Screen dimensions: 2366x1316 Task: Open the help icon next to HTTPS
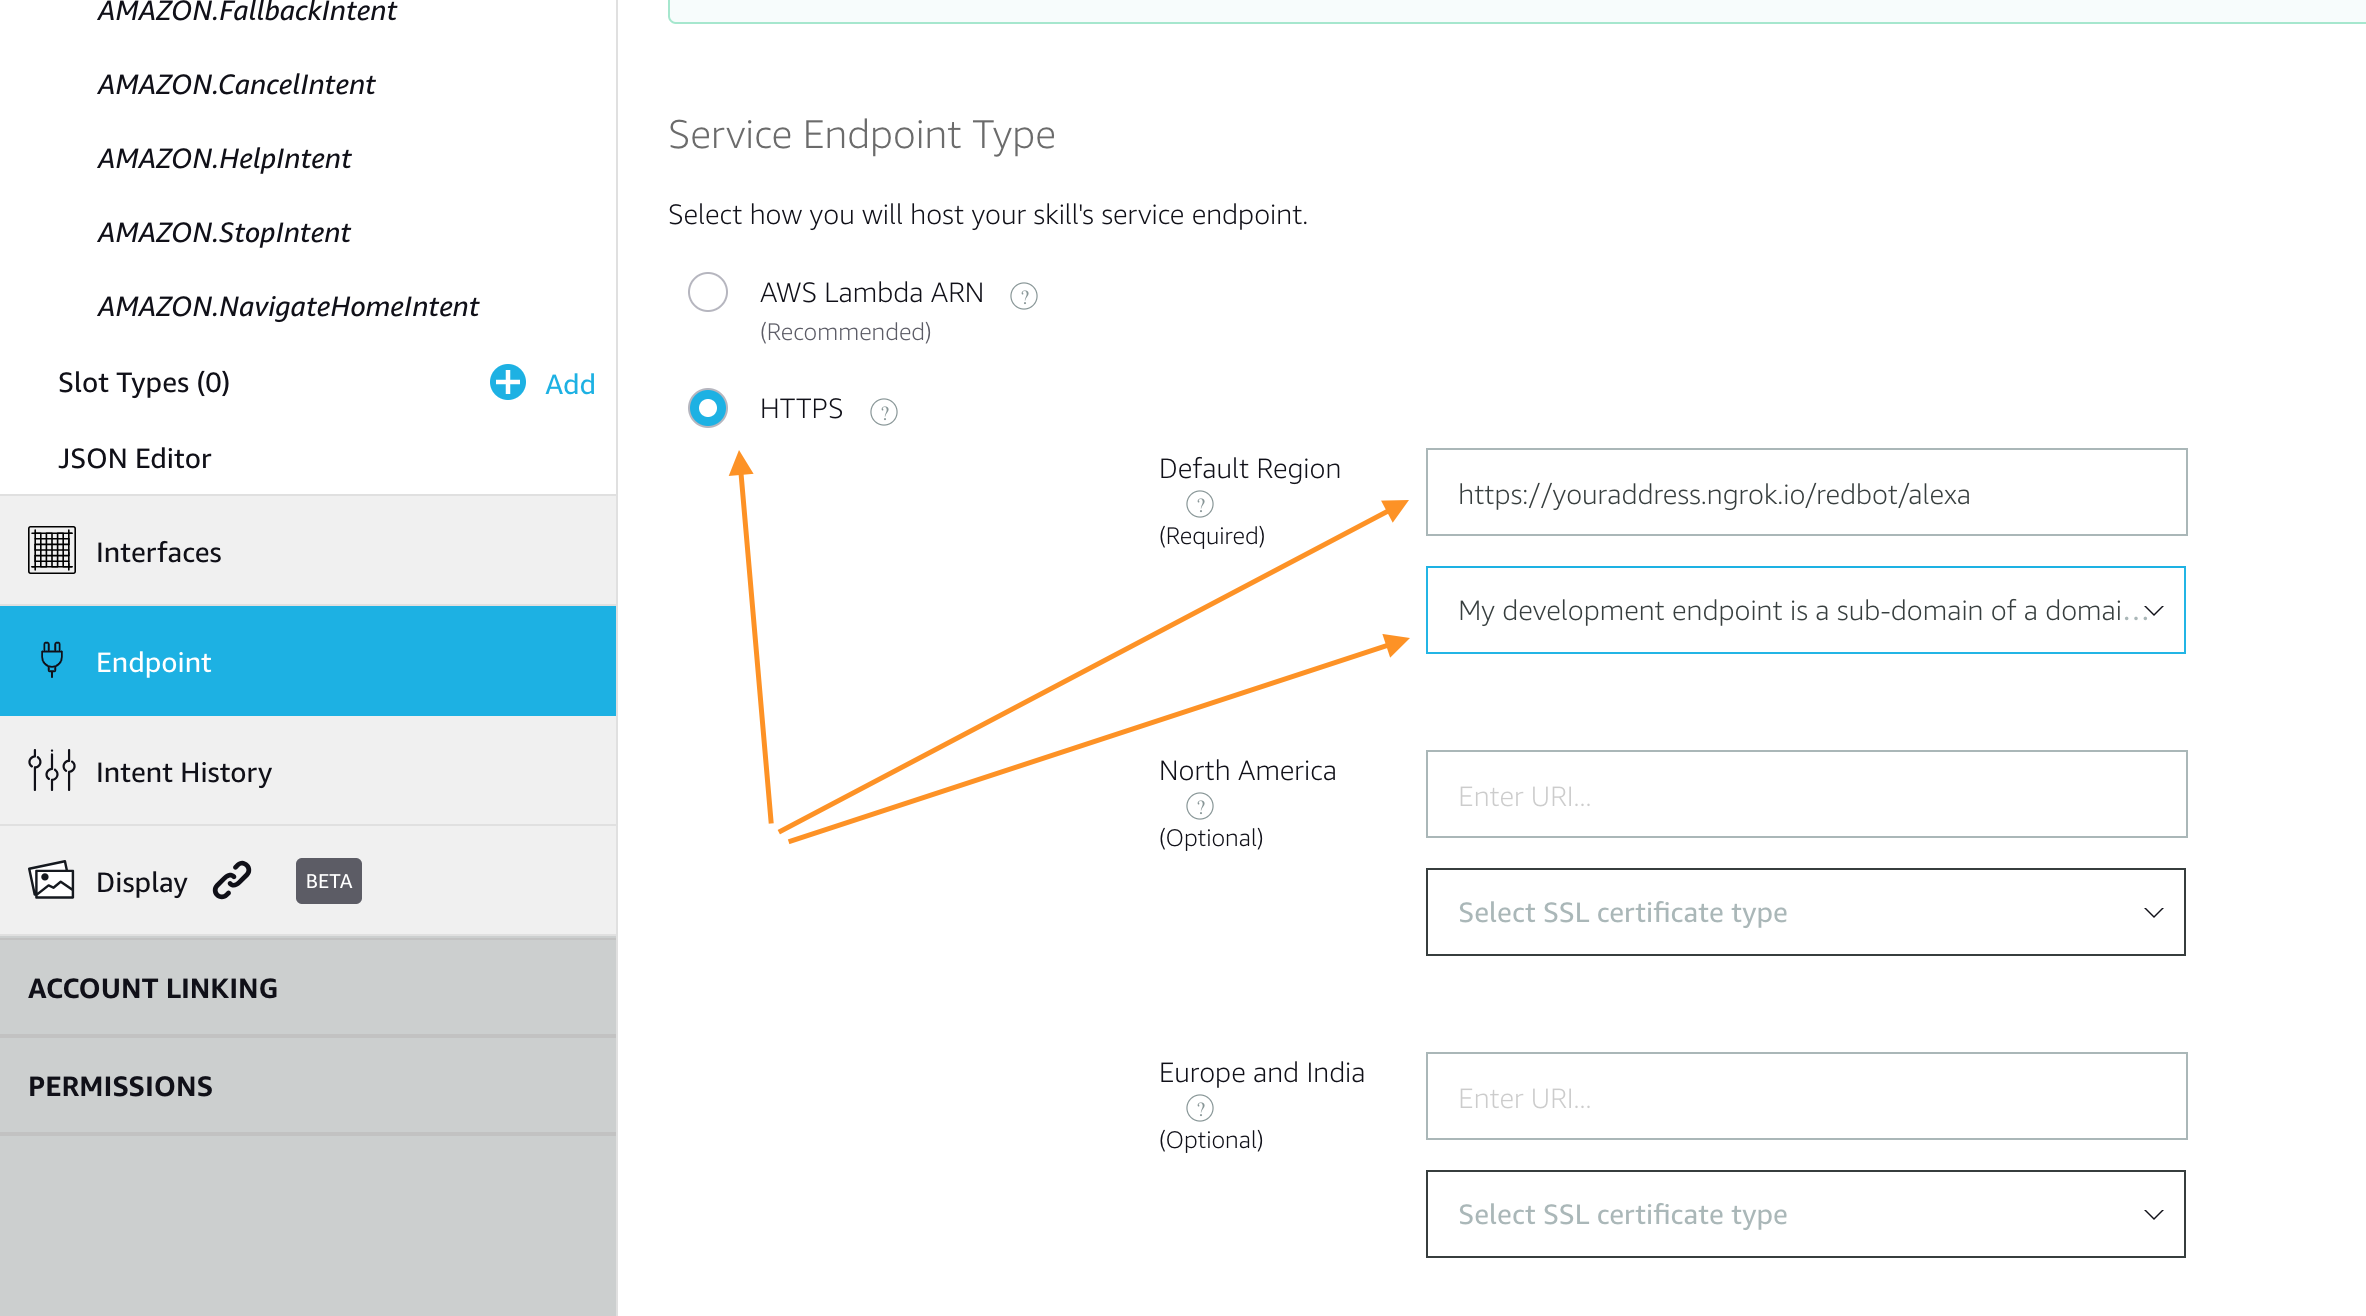(884, 412)
